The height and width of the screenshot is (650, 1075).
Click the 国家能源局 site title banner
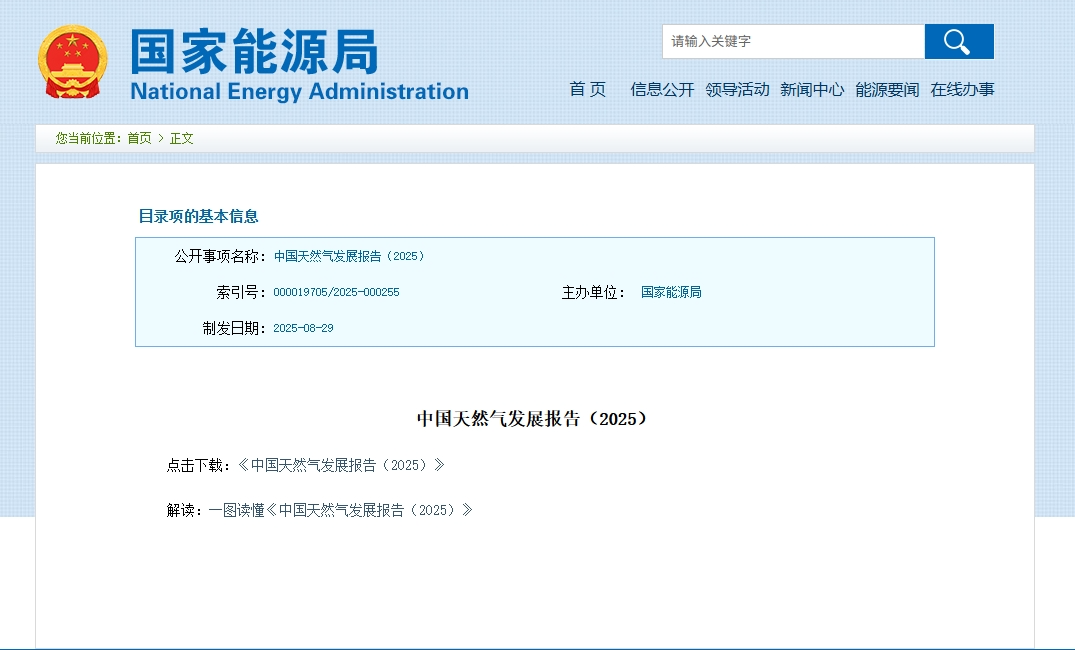click(254, 51)
